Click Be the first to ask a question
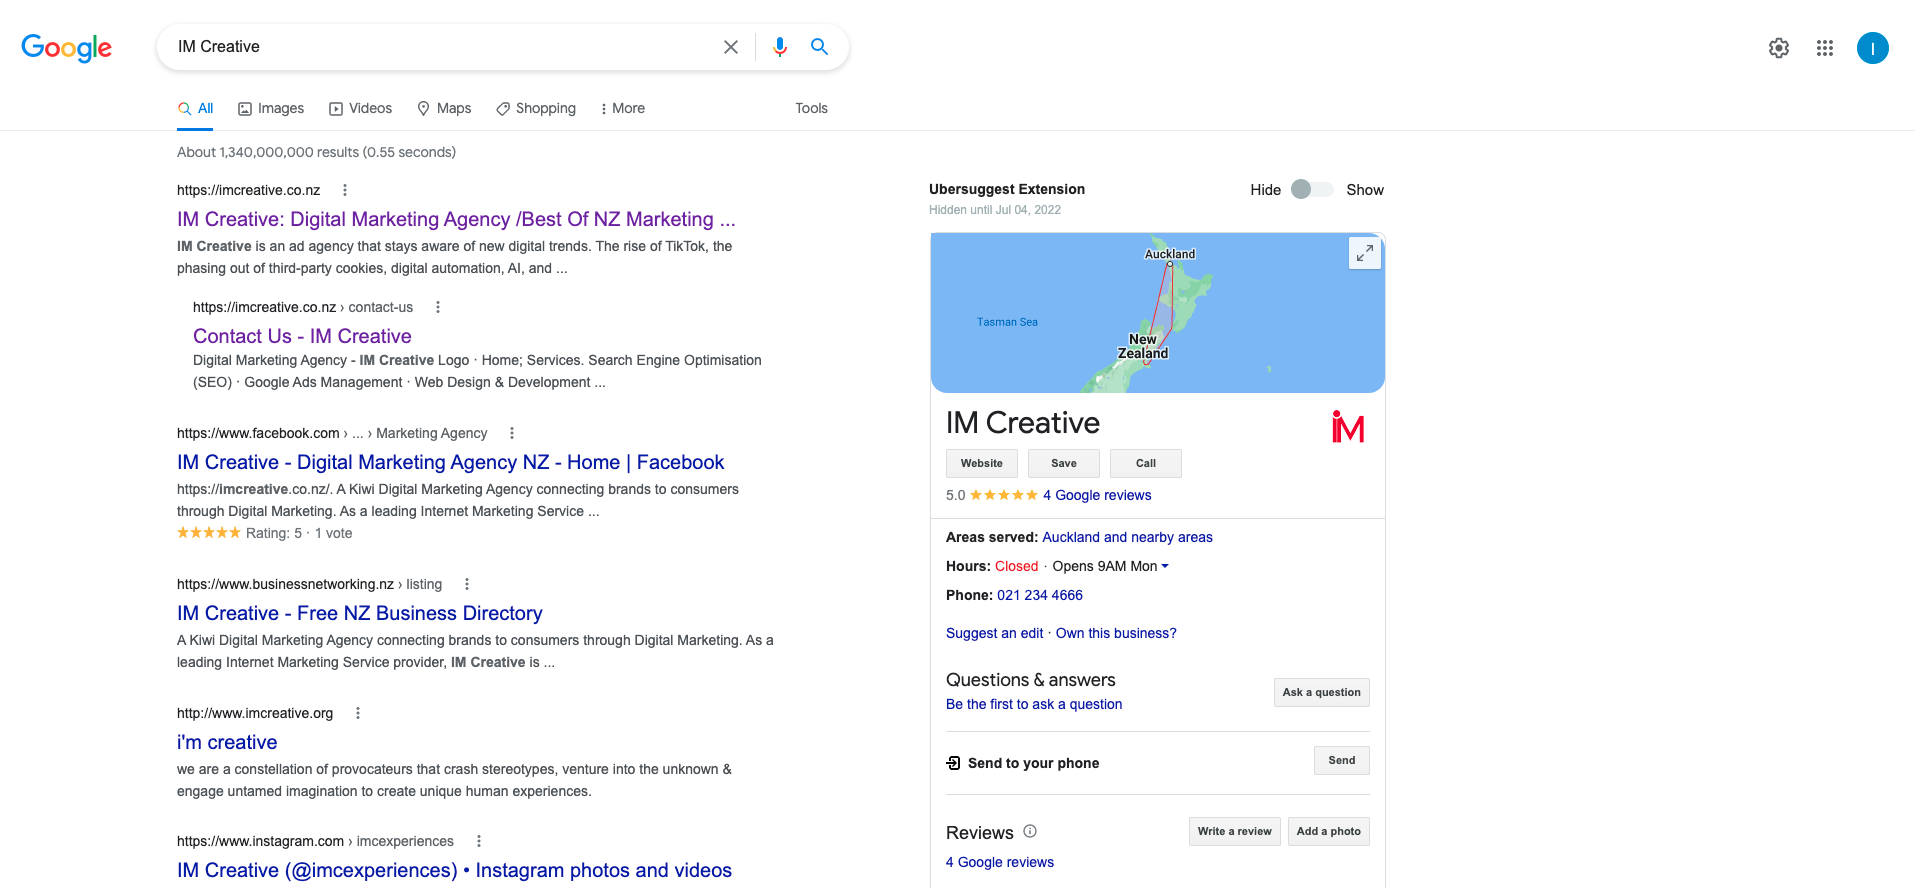Image resolution: width=1915 pixels, height=888 pixels. 1034,704
